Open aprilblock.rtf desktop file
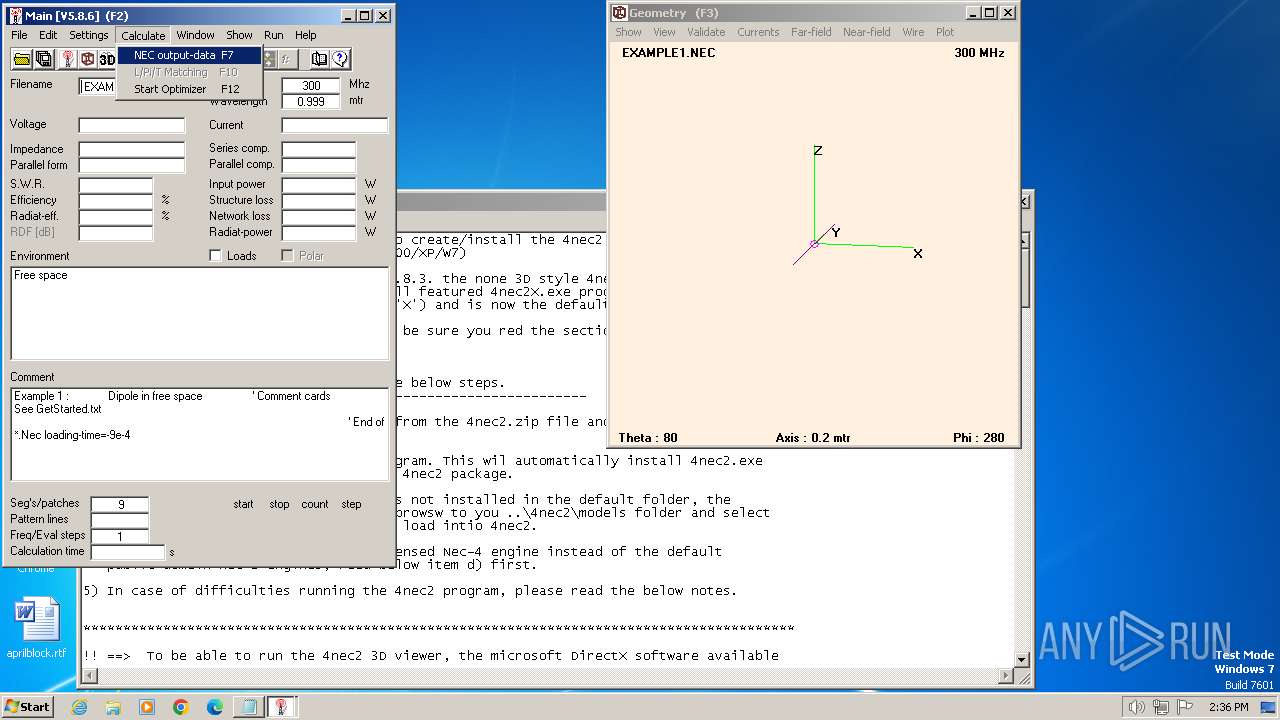1280x720 pixels. 36,628
